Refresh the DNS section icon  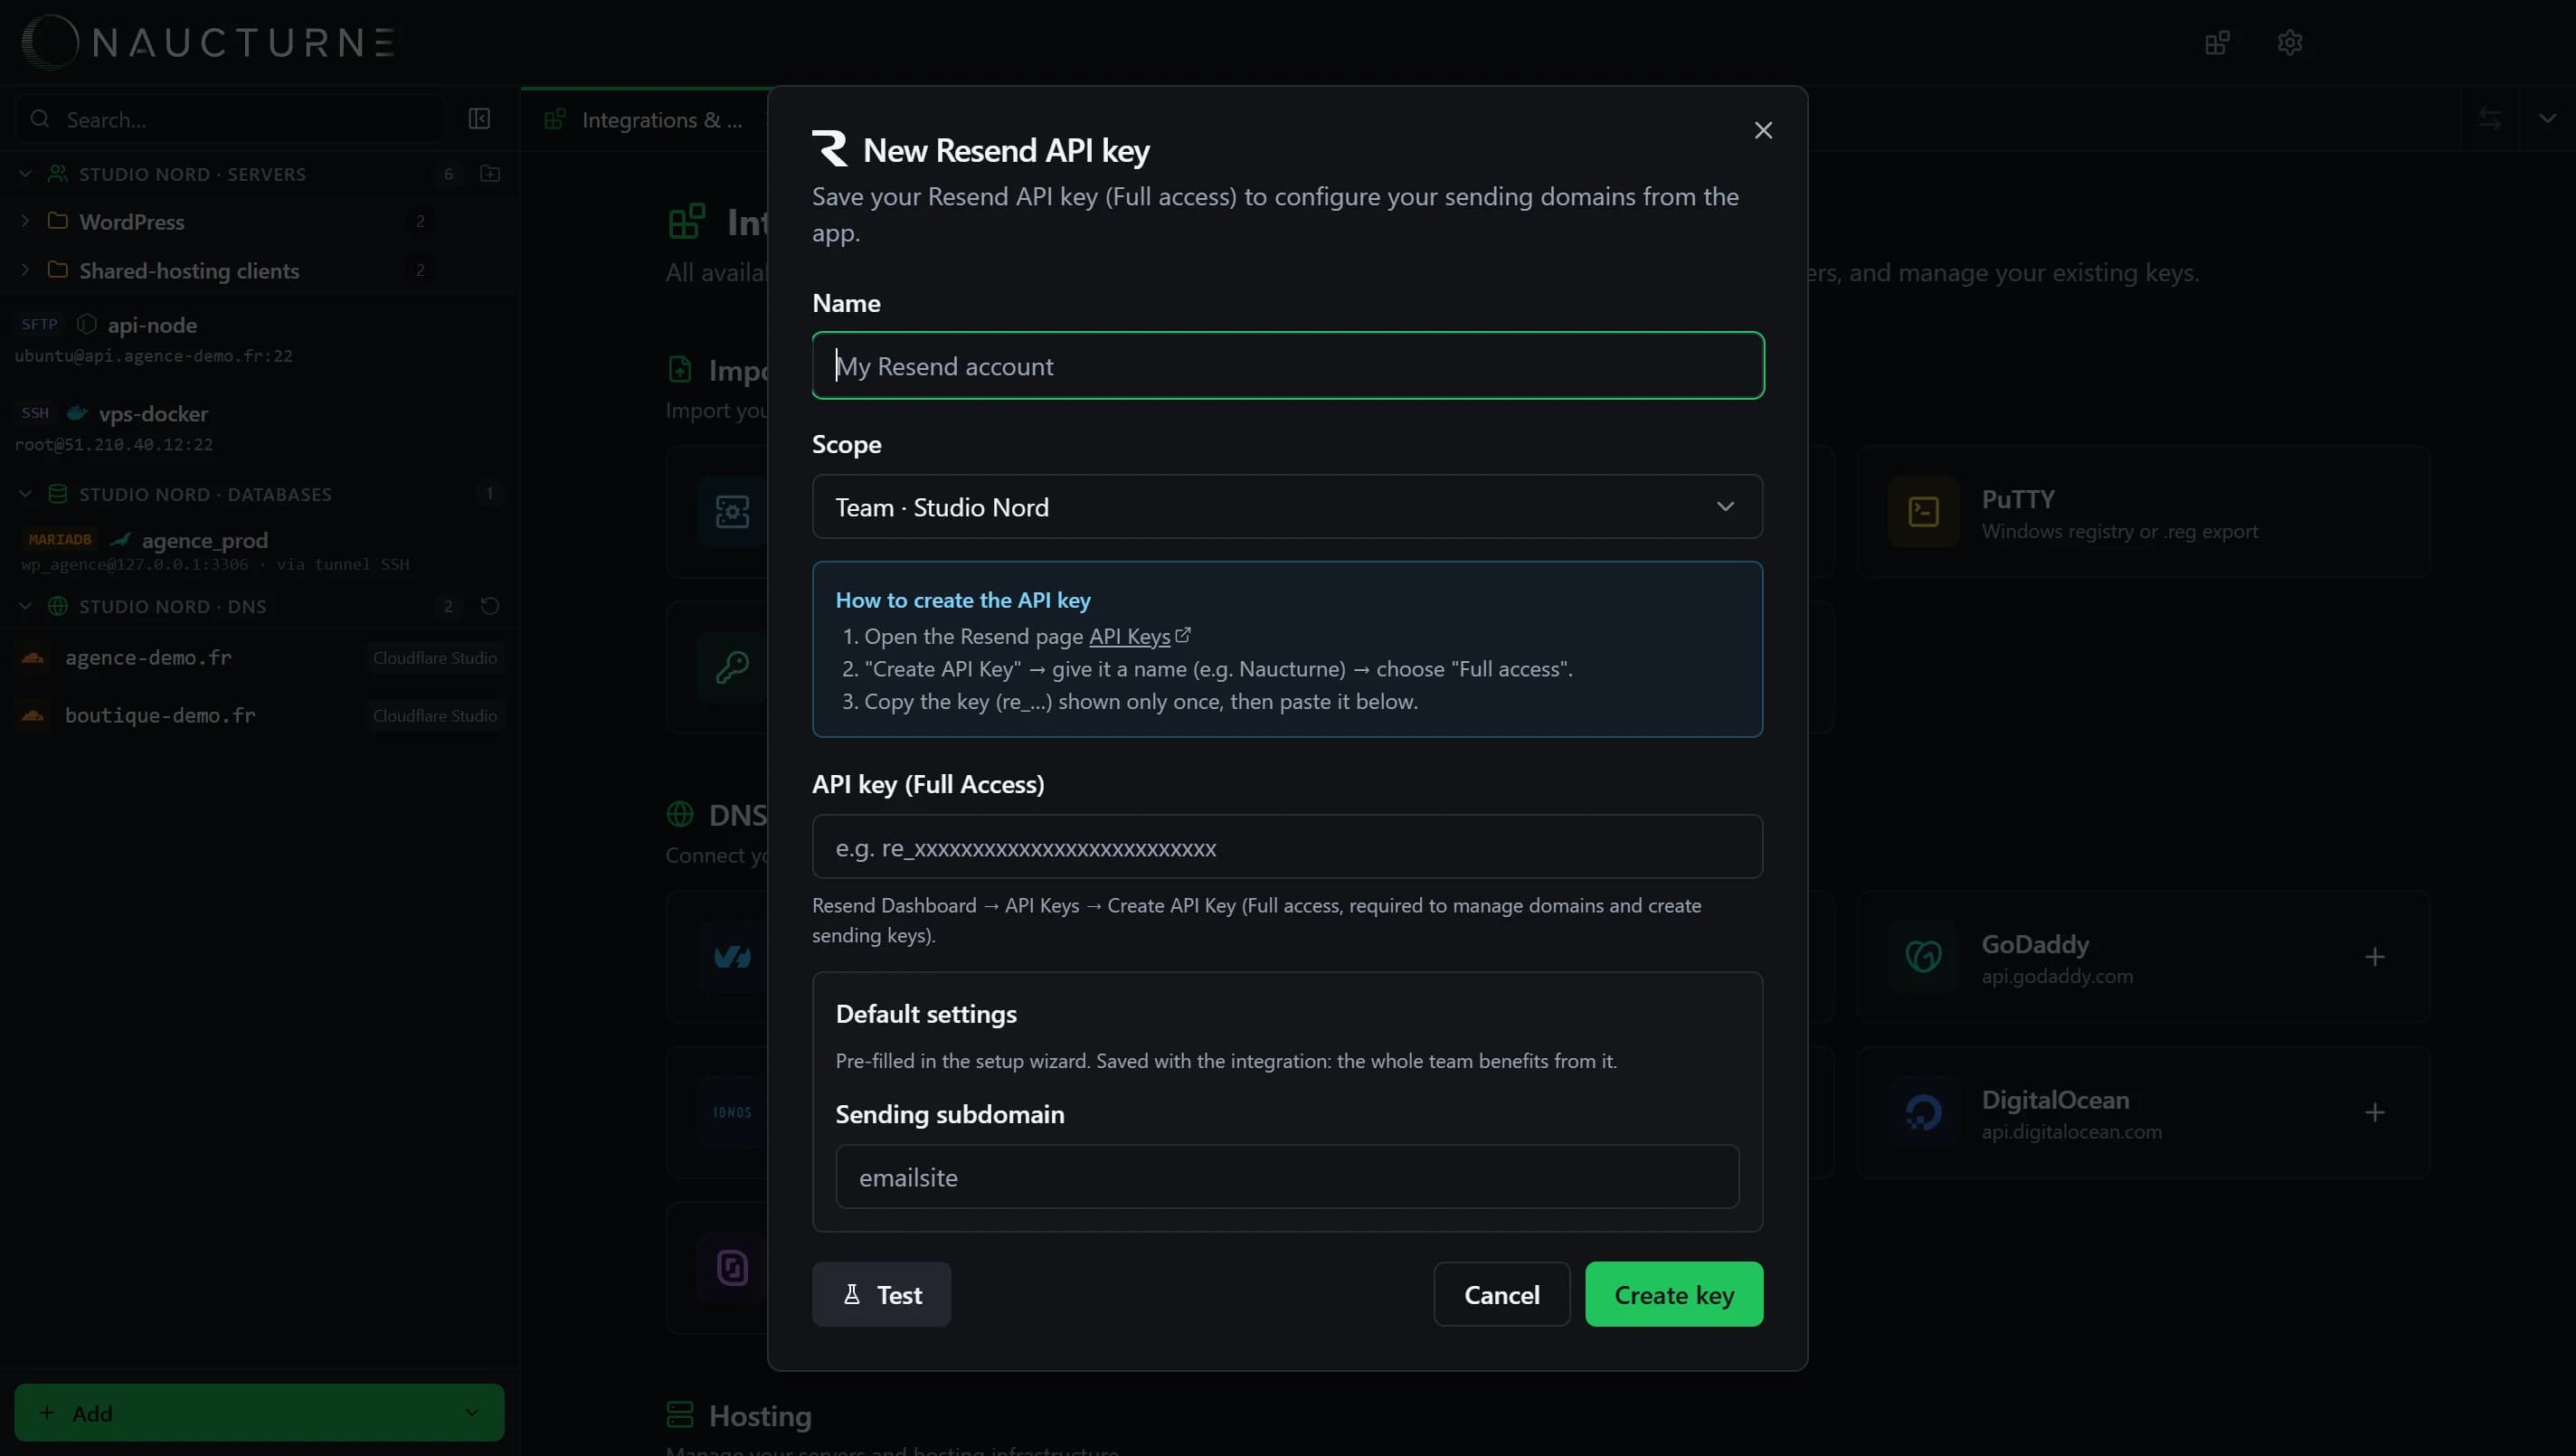(x=490, y=606)
